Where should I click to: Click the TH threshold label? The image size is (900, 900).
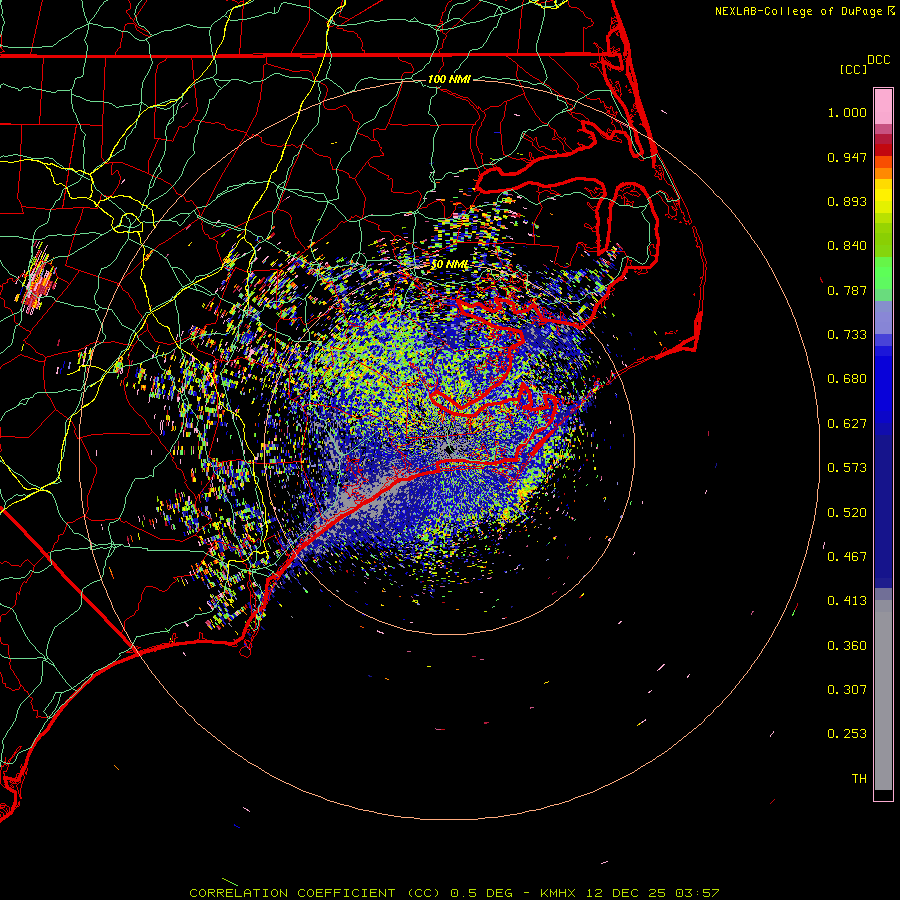859,779
